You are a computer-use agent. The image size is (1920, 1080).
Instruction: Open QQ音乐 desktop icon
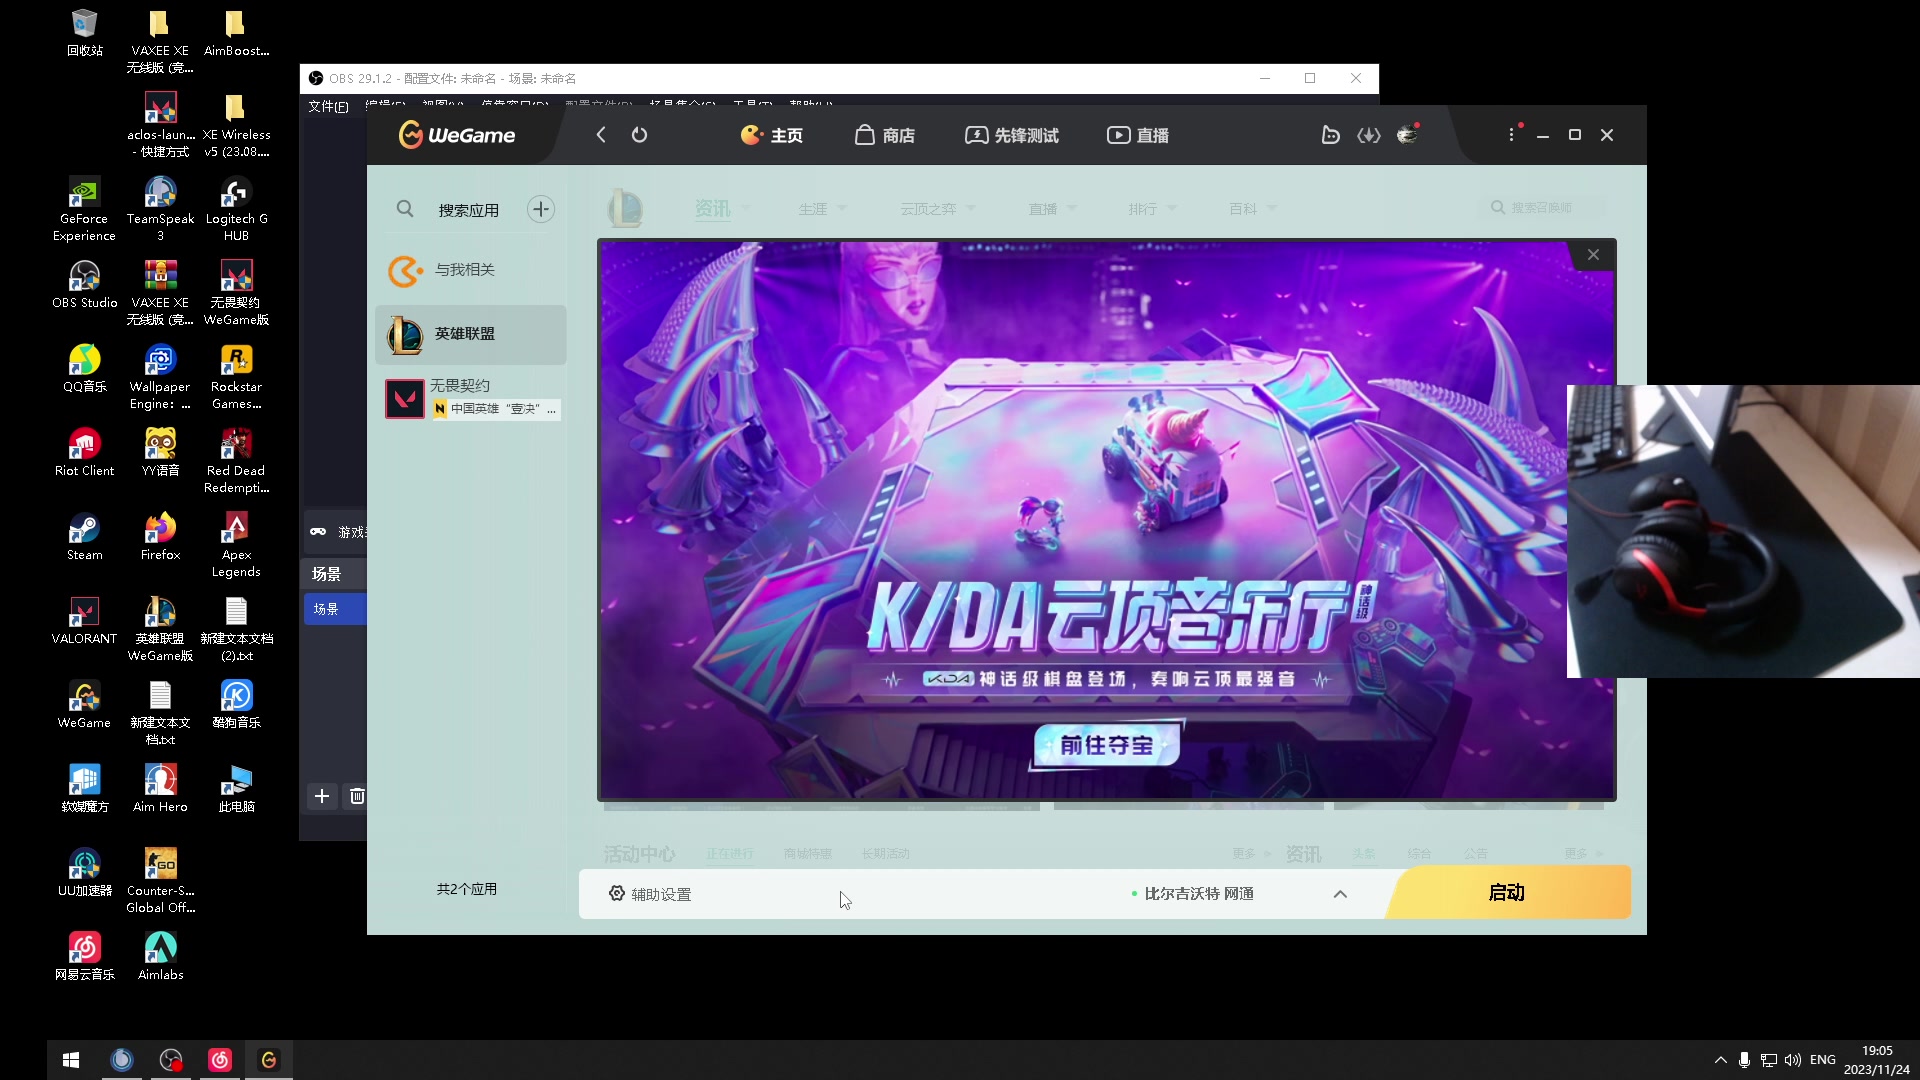(x=84, y=369)
